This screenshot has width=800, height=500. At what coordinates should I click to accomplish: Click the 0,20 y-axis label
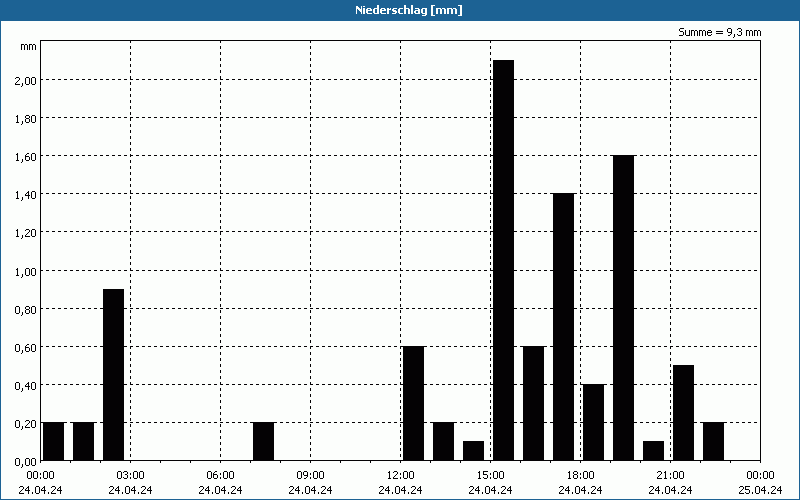point(26,423)
